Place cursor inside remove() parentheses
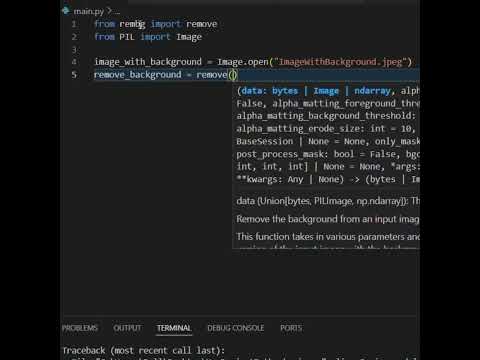The width and height of the screenshot is (480, 360). [x=233, y=75]
